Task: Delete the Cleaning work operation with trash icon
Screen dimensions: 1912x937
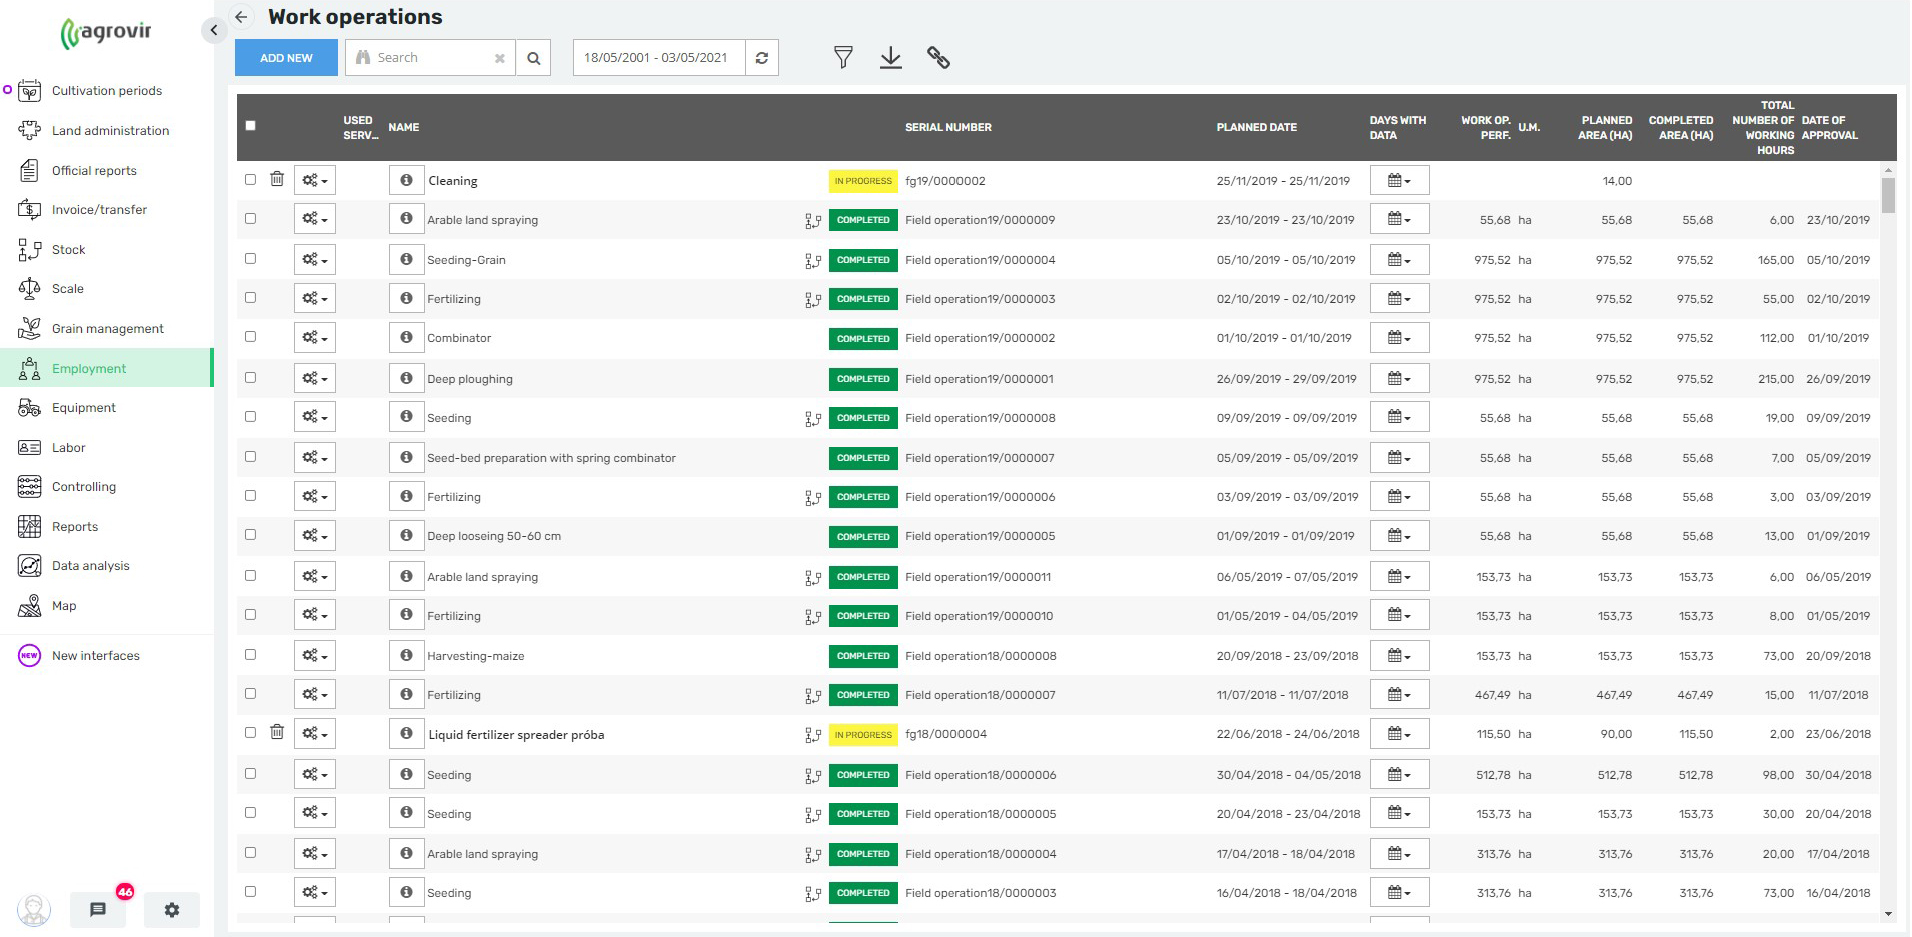Action: pos(277,180)
